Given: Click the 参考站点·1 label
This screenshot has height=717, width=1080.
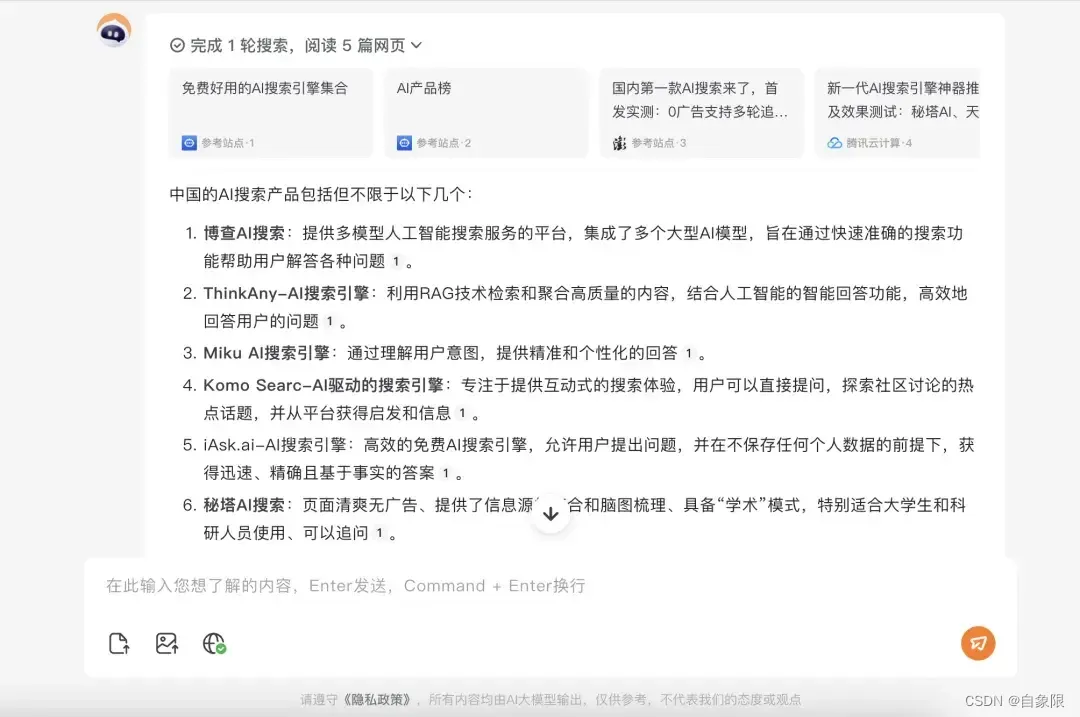Looking at the screenshot, I should (228, 143).
